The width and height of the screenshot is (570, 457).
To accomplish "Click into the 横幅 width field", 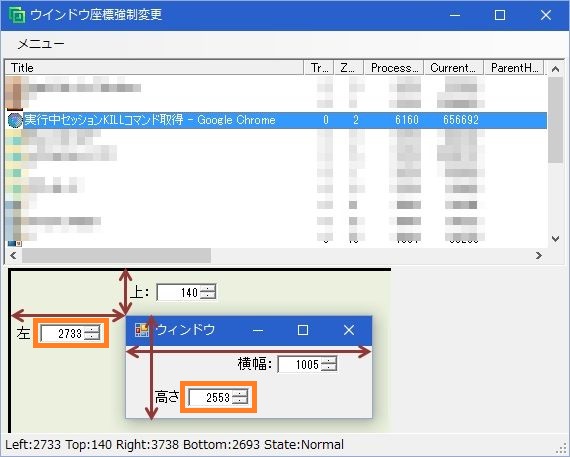I will (299, 364).
